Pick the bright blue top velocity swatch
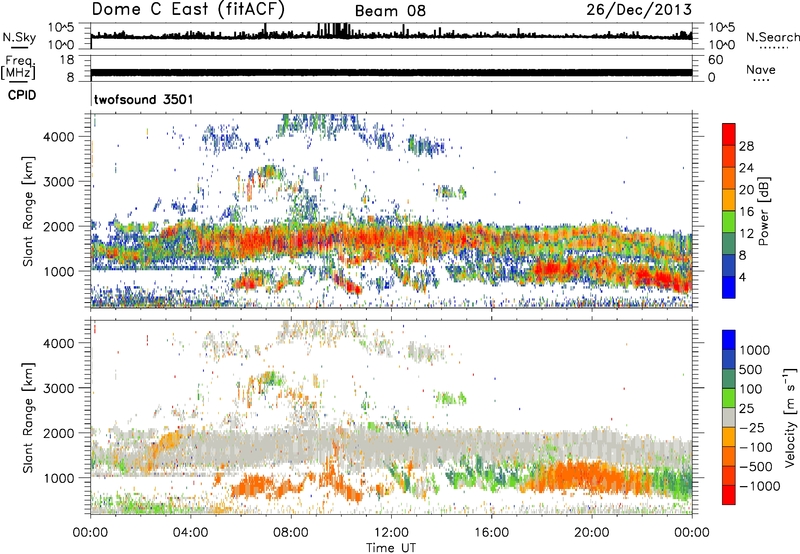800x554 pixels. tap(729, 339)
